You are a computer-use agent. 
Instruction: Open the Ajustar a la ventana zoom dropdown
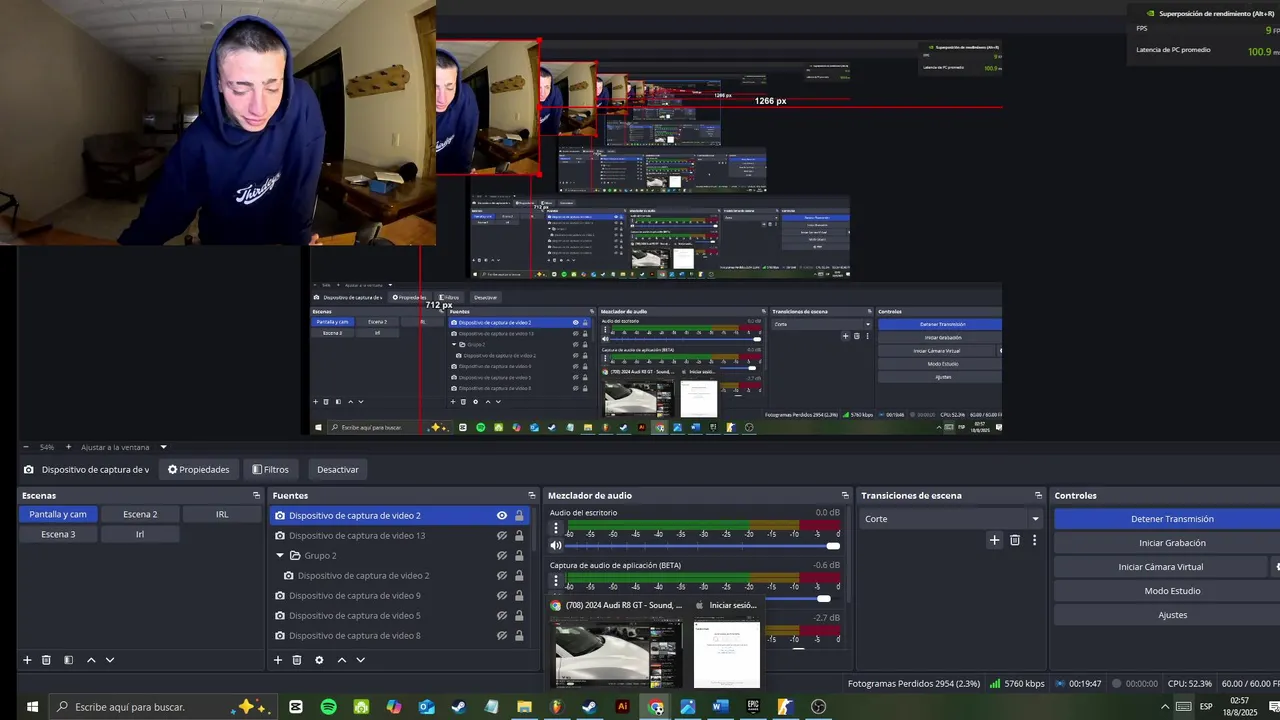(x=163, y=447)
